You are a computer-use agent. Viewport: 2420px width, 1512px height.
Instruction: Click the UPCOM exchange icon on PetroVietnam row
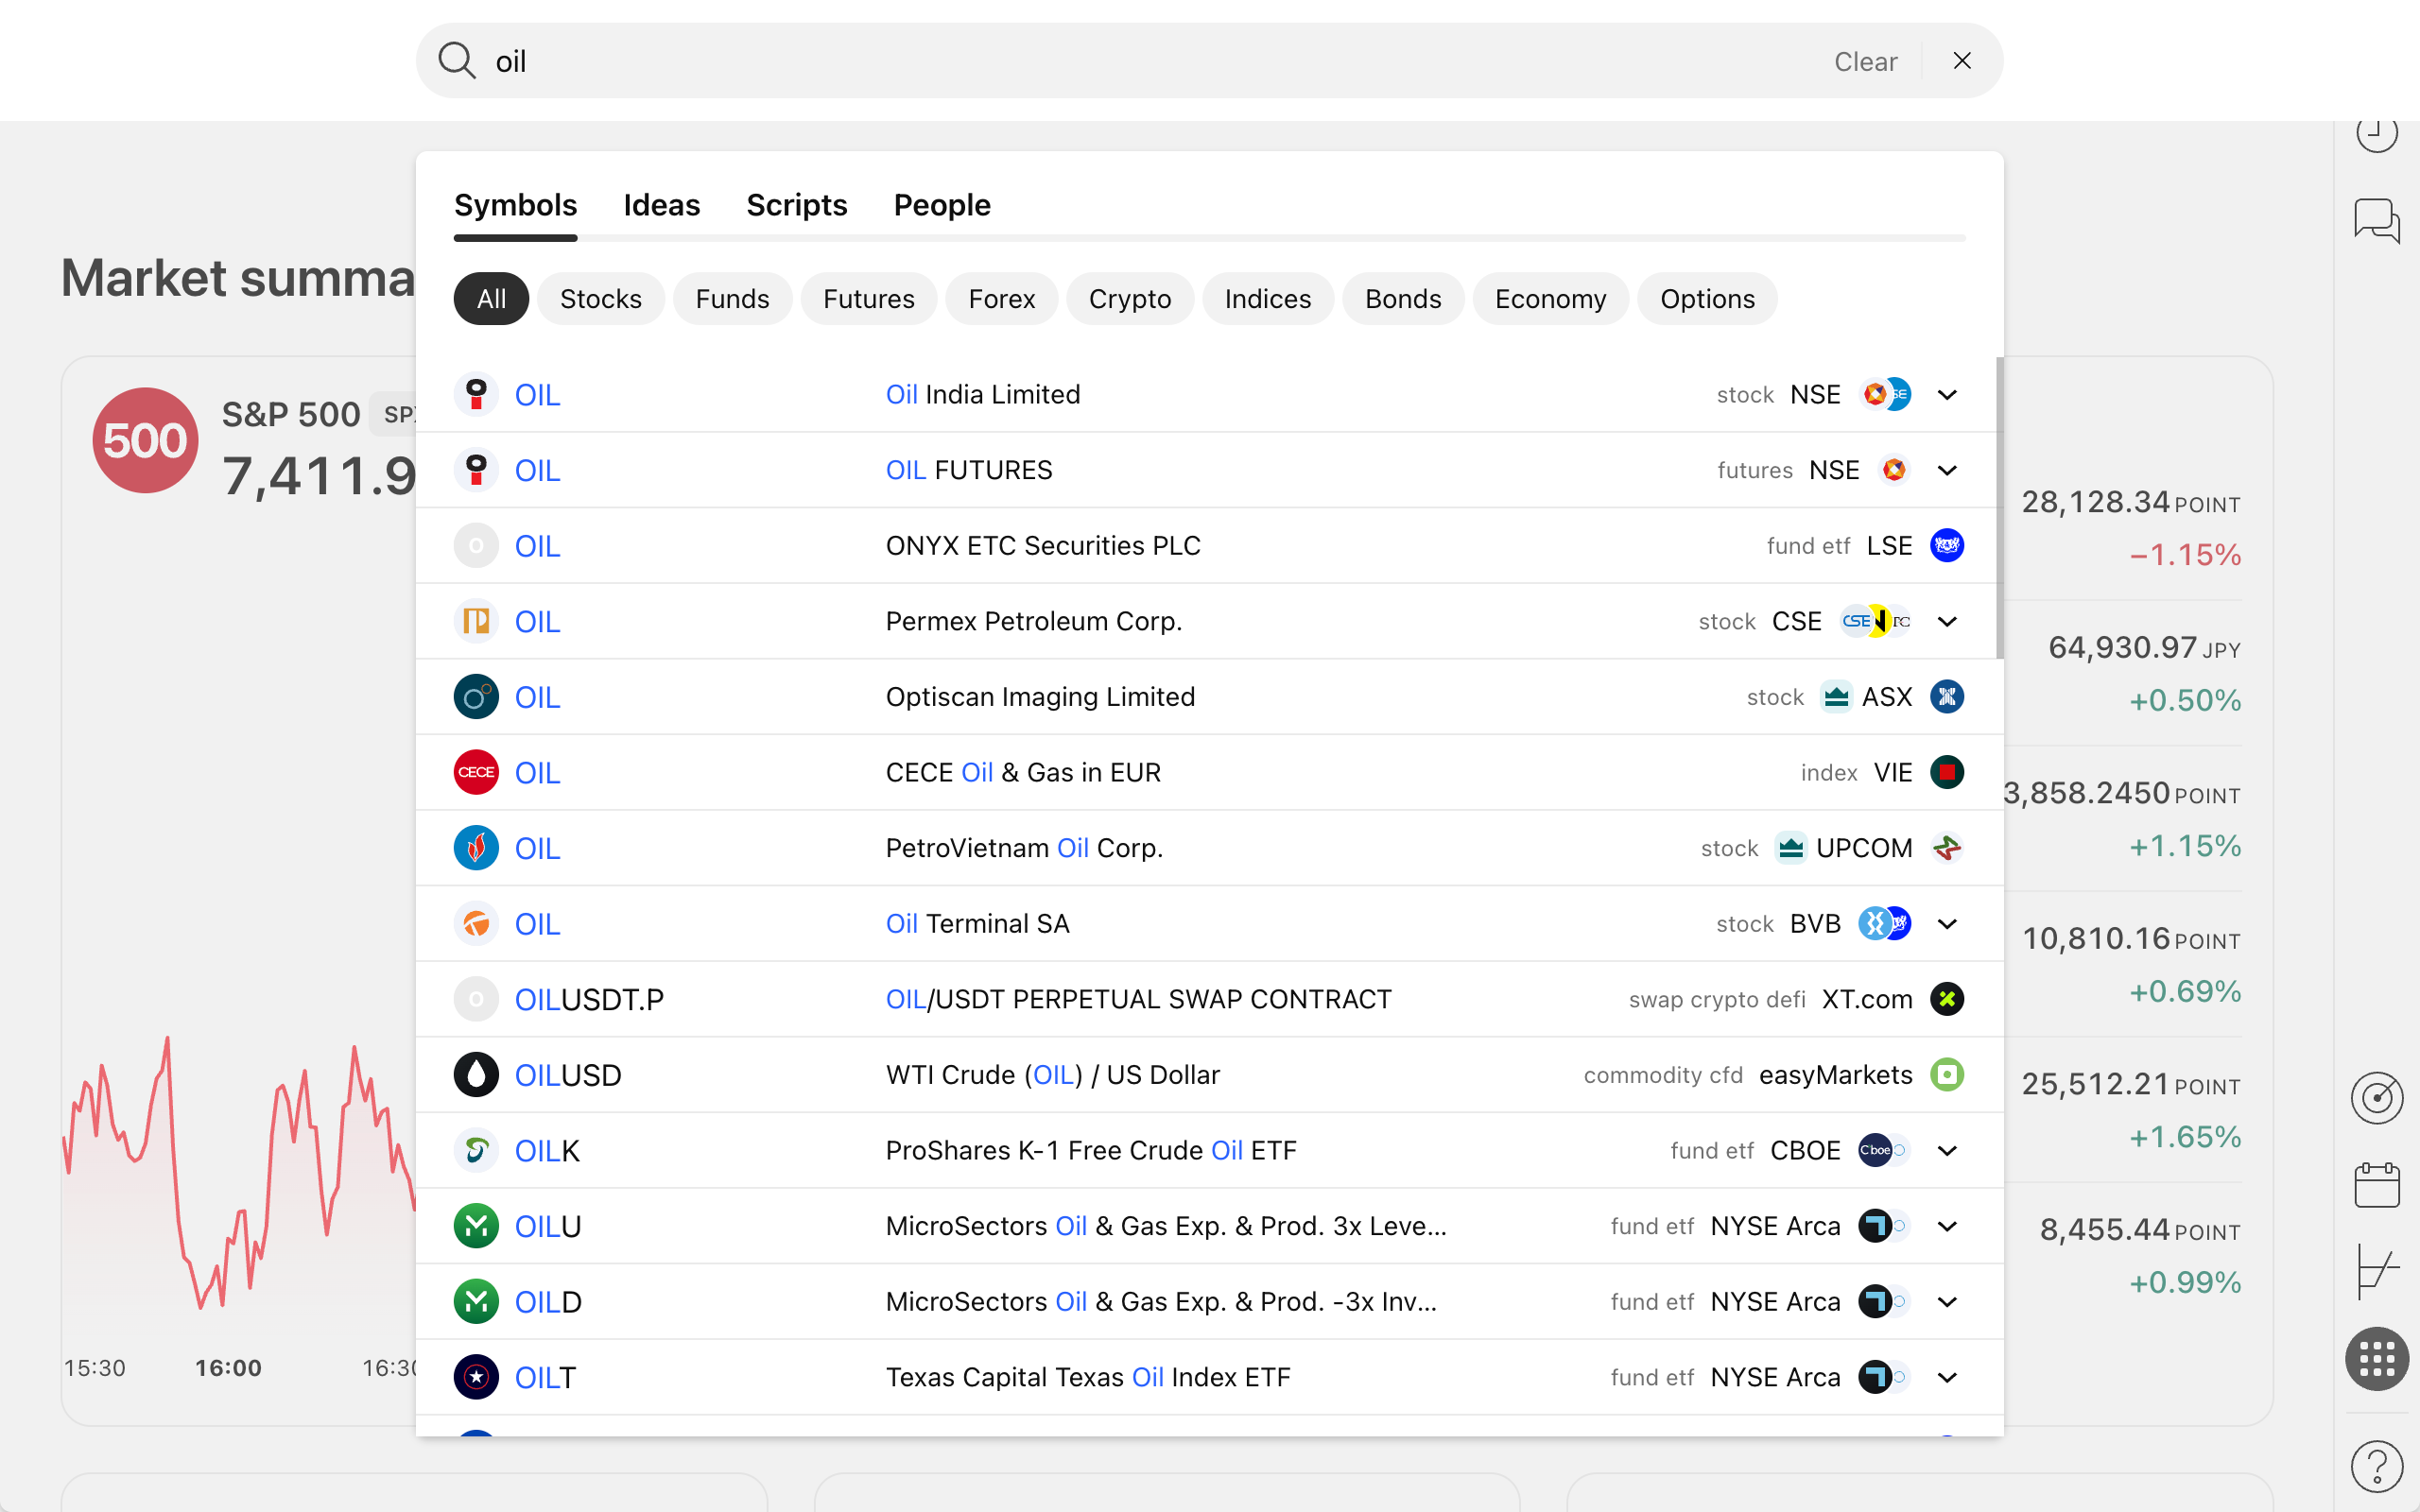pyautogui.click(x=1947, y=848)
